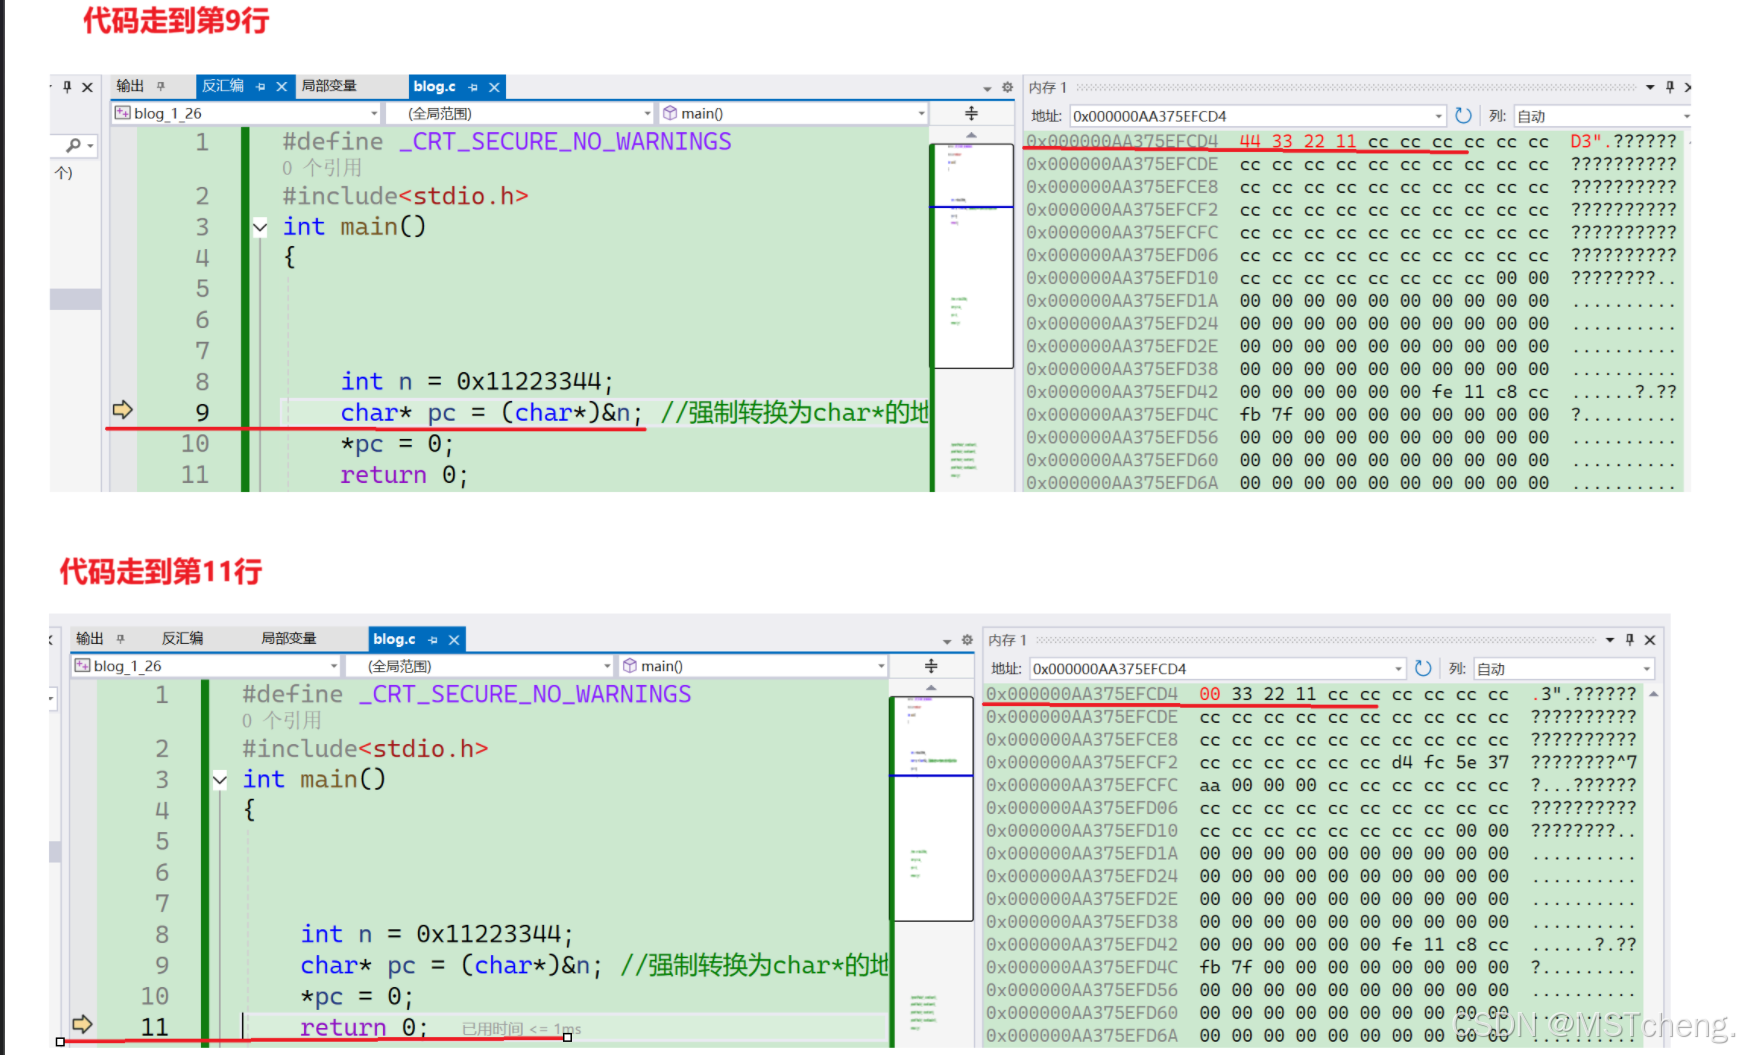Expand the (全局范围) scope dropdown in the upper editor
The height and width of the screenshot is (1055, 1741).
pyautogui.click(x=647, y=114)
